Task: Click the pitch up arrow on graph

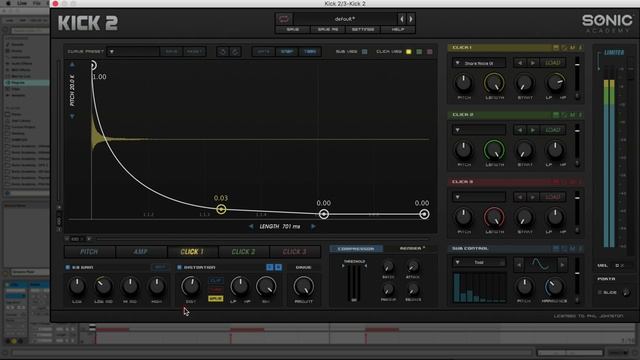Action: 72,64
